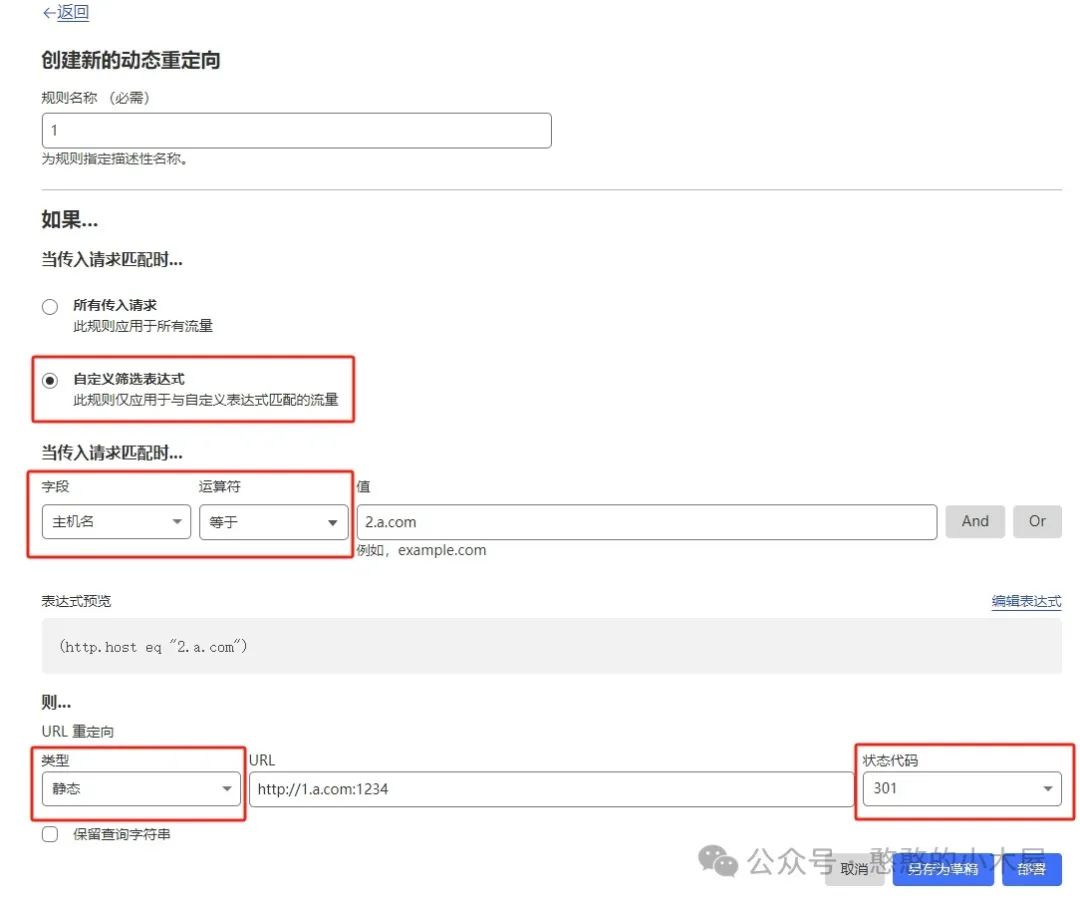This screenshot has height=904, width=1080.
Task: Select the 所有传入请求 radio button
Action: 50,307
